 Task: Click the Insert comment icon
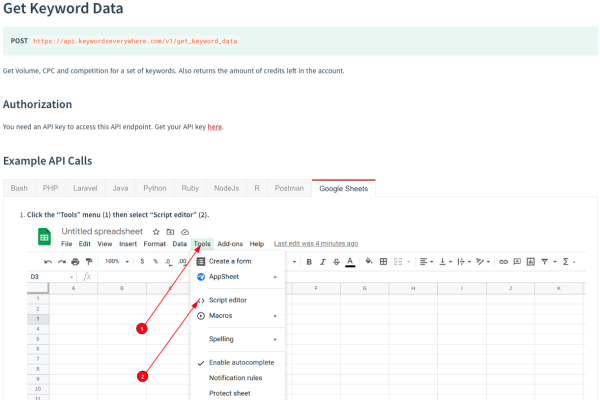coord(517,262)
